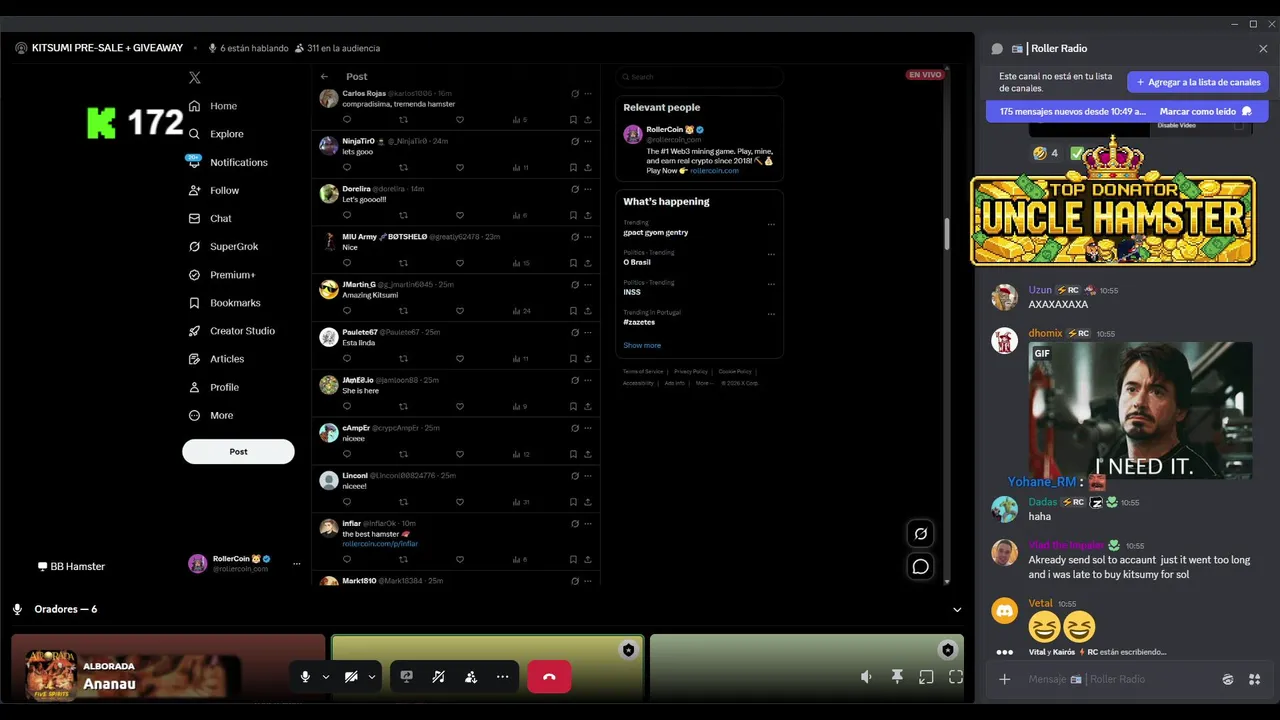Click the message field for Roller Radio
The height and width of the screenshot is (720, 1280).
(x=1115, y=679)
